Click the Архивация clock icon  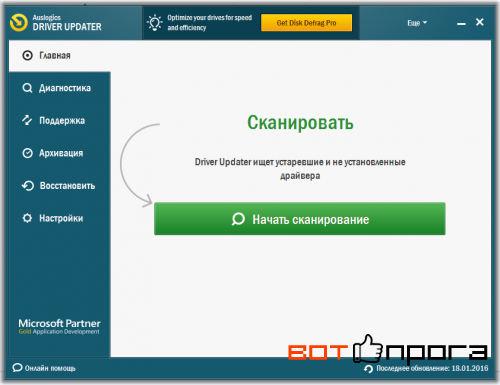[x=27, y=153]
